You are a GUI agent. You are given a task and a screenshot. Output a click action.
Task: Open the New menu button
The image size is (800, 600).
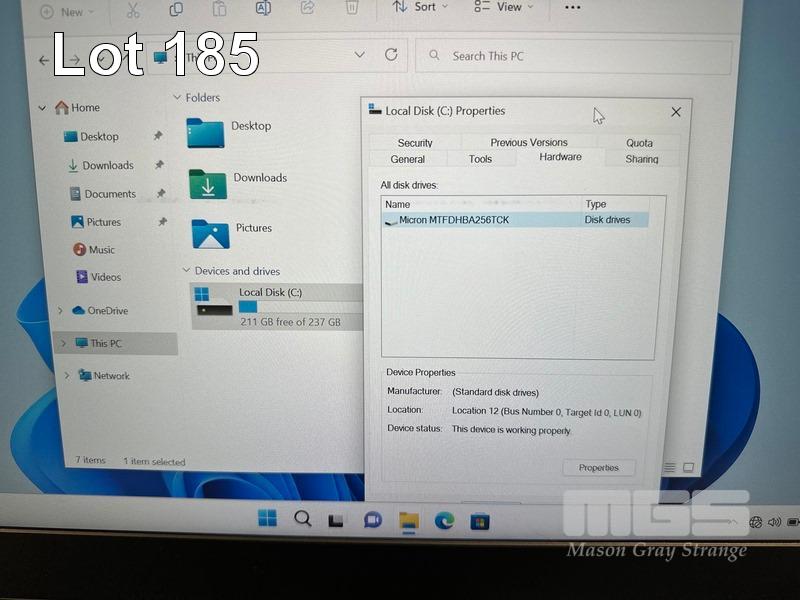coord(68,12)
